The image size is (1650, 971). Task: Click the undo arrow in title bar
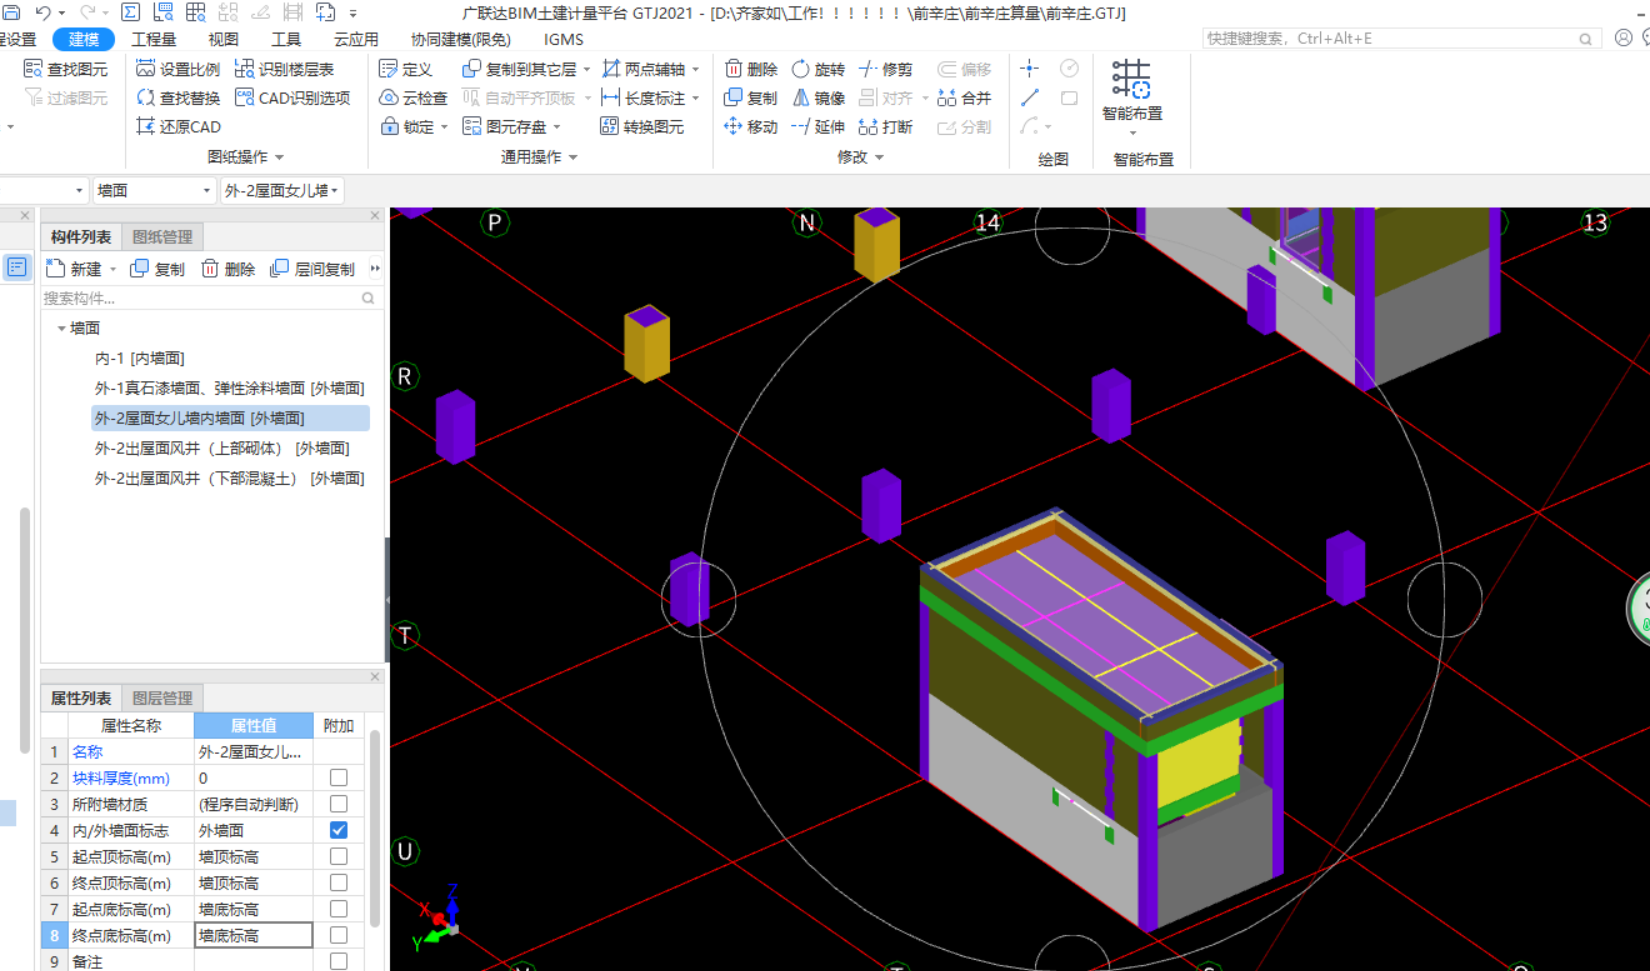click(43, 12)
